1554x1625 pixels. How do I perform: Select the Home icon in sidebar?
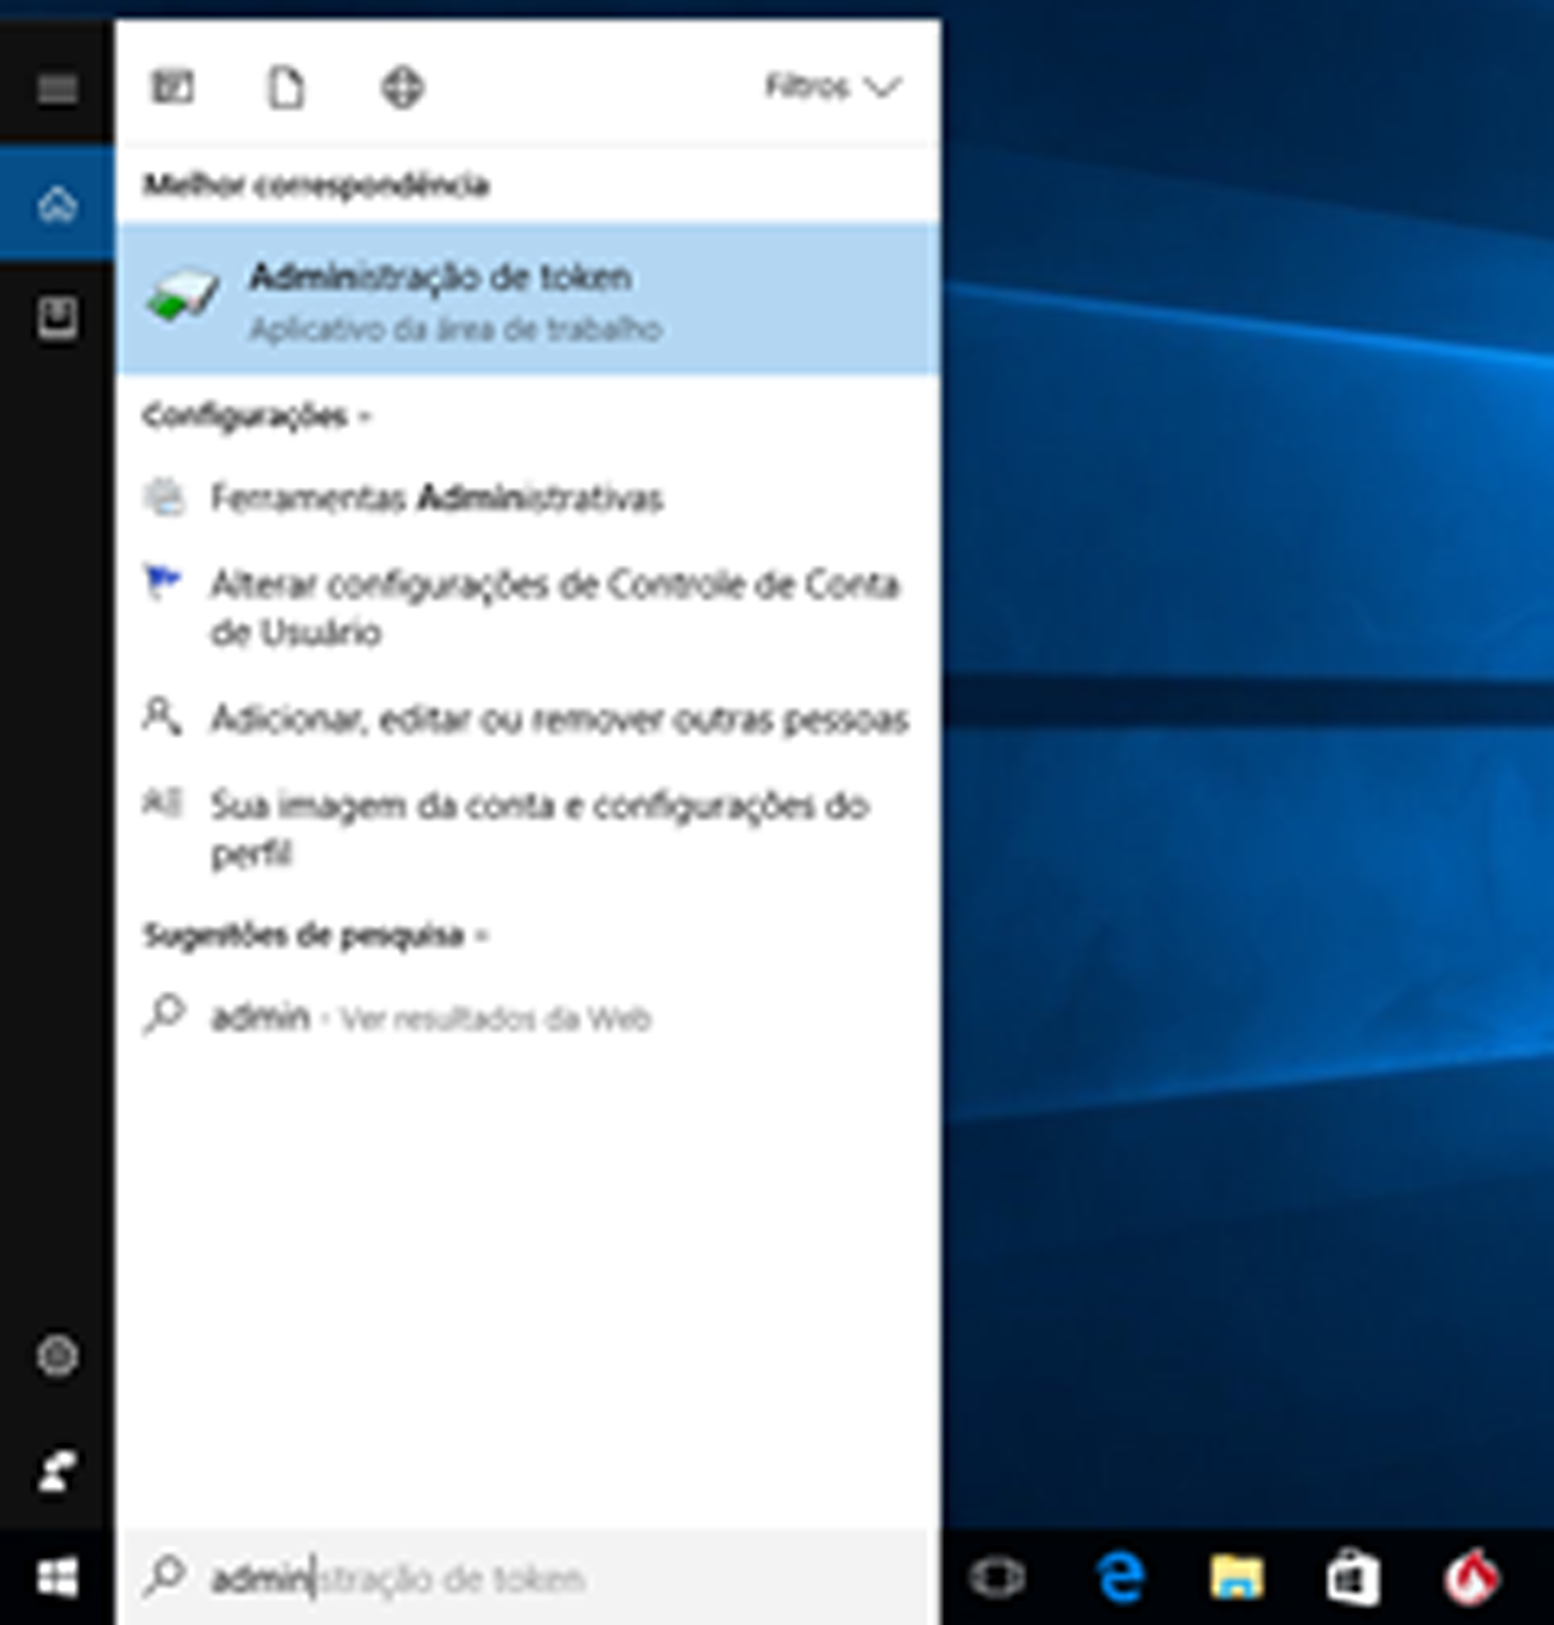pos(57,204)
